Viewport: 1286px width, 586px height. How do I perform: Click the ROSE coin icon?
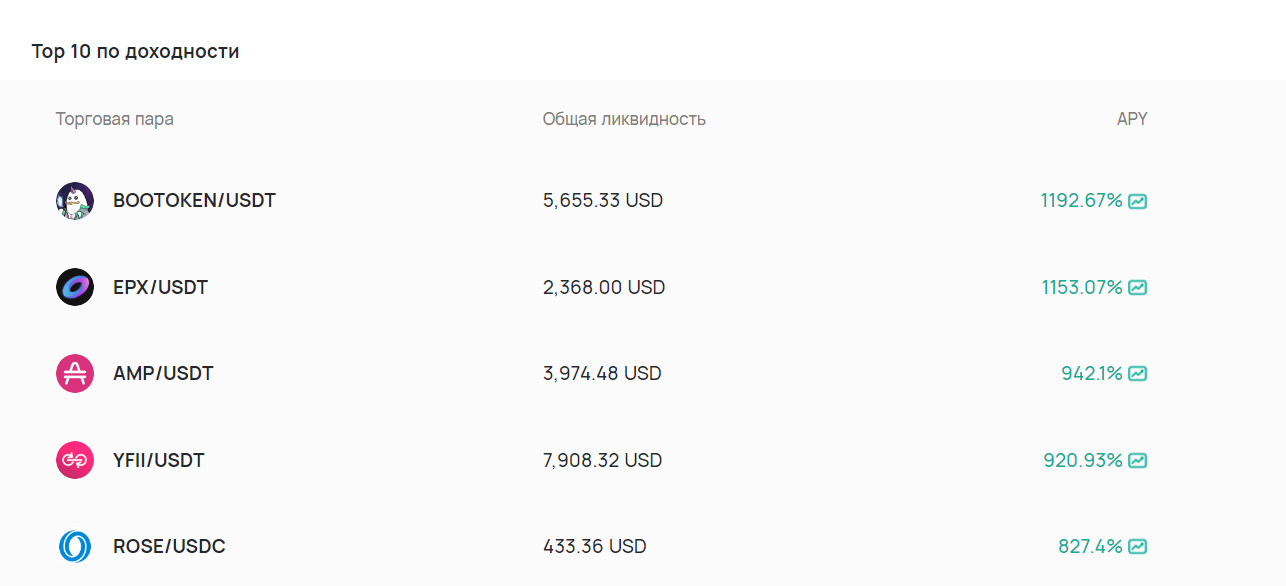[x=75, y=547]
